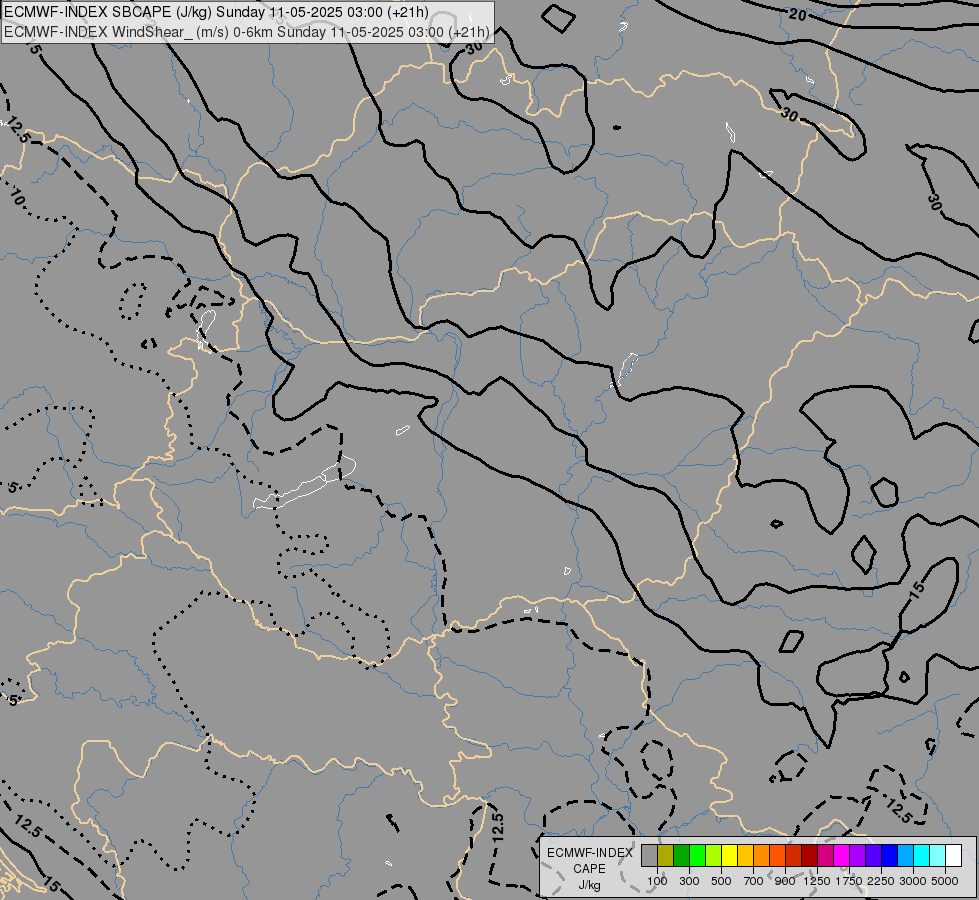Click the "5000" legend value
This screenshot has height=900, width=979.
pyautogui.click(x=945, y=881)
